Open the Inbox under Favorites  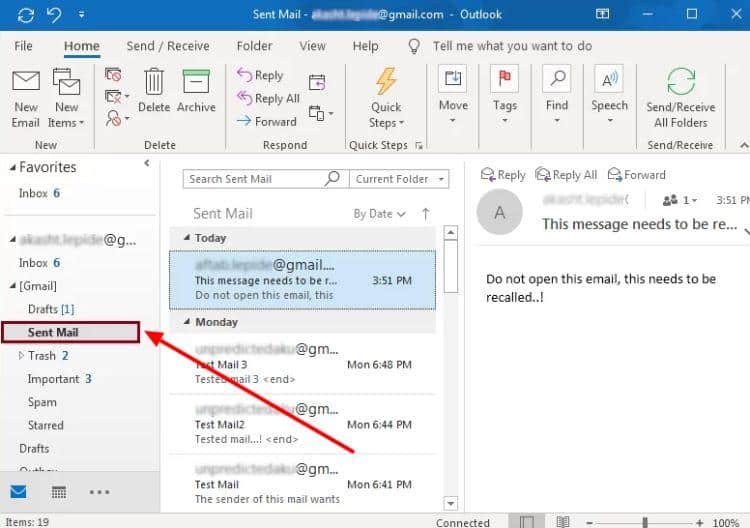point(39,193)
